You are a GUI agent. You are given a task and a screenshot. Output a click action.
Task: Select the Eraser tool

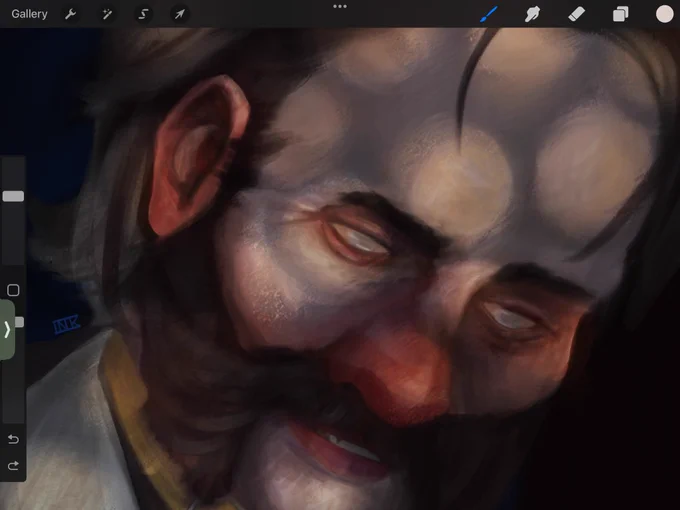[576, 14]
